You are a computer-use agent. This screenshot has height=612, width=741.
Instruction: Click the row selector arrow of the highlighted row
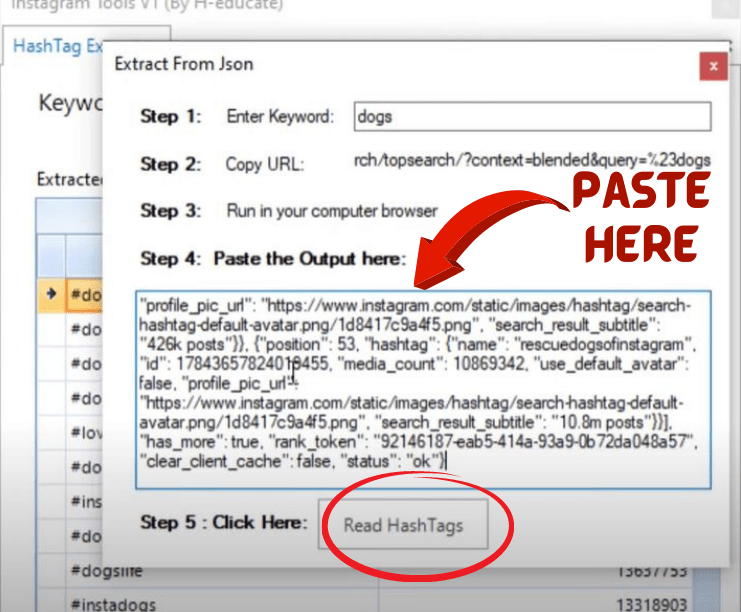[x=51, y=294]
